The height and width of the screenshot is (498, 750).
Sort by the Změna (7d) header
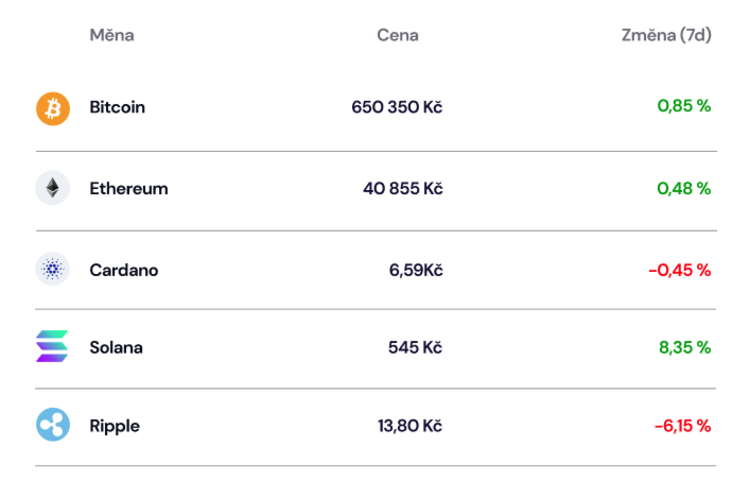click(666, 36)
